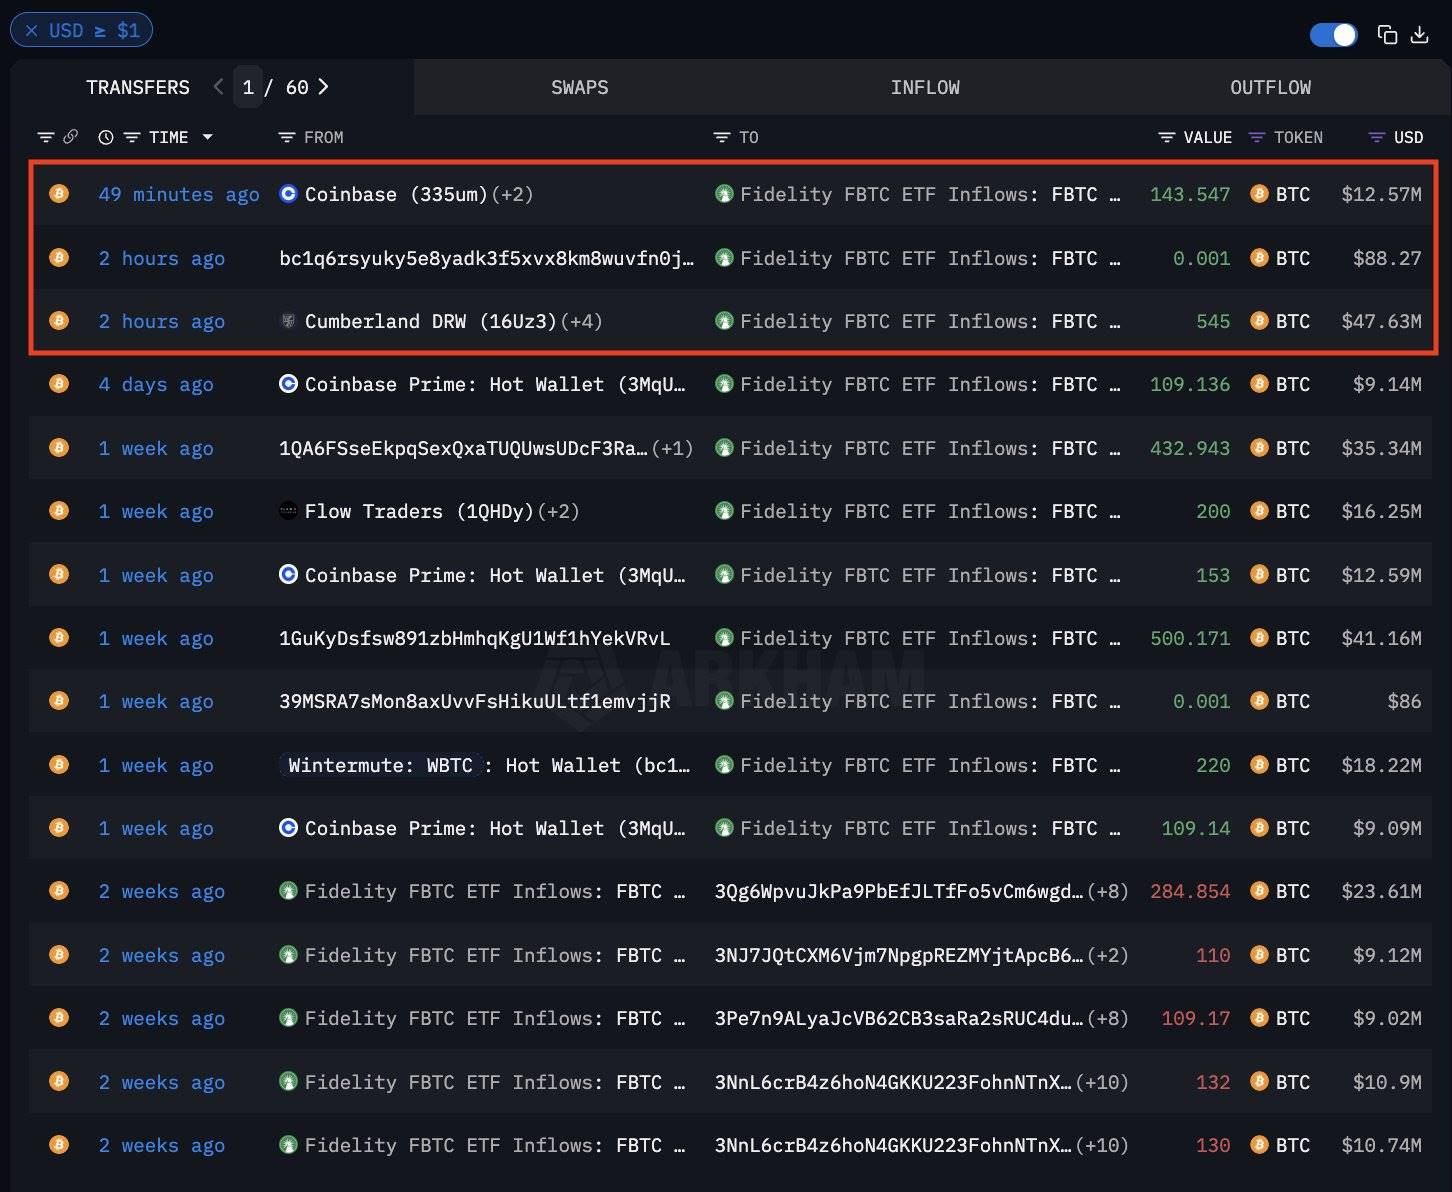The image size is (1452, 1192).
Task: Open the Cumberland DRW (16Uz3) sender link
Action: click(429, 321)
